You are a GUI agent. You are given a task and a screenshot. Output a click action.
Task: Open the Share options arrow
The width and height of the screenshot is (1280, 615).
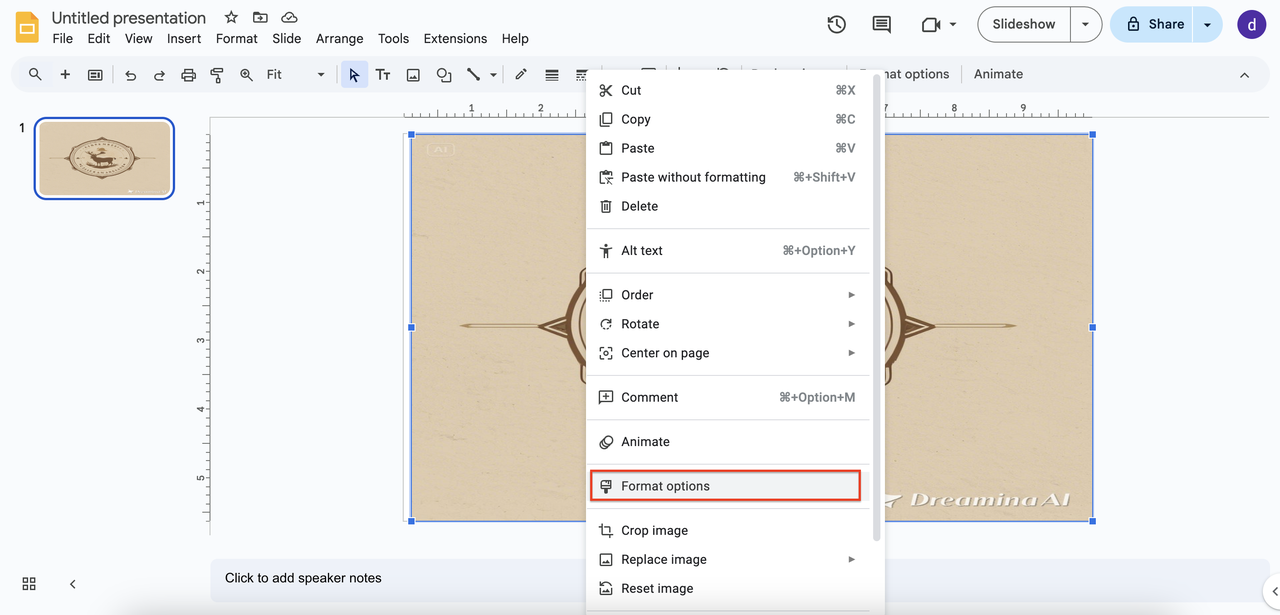click(x=1208, y=24)
